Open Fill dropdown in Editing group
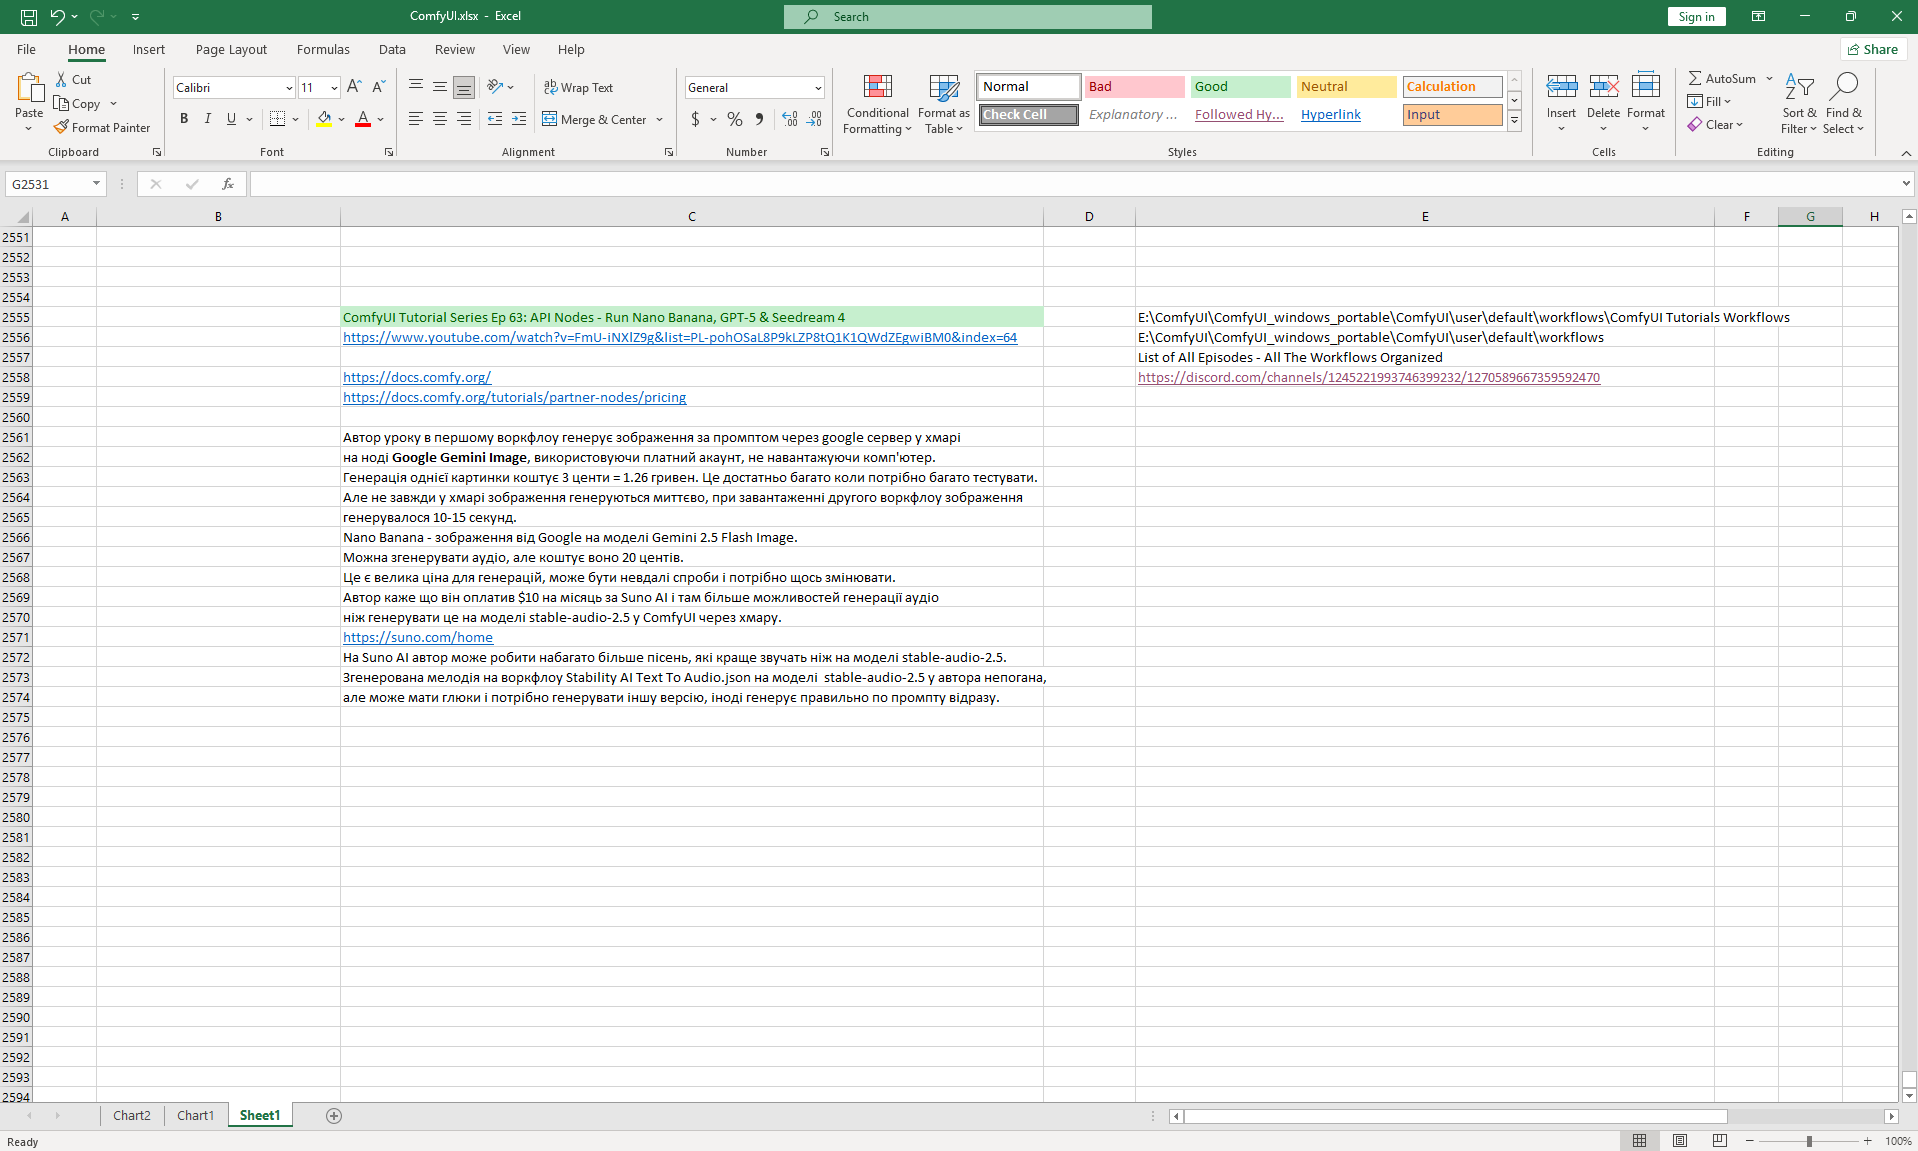Viewport: 1918px width, 1151px height. point(1709,102)
